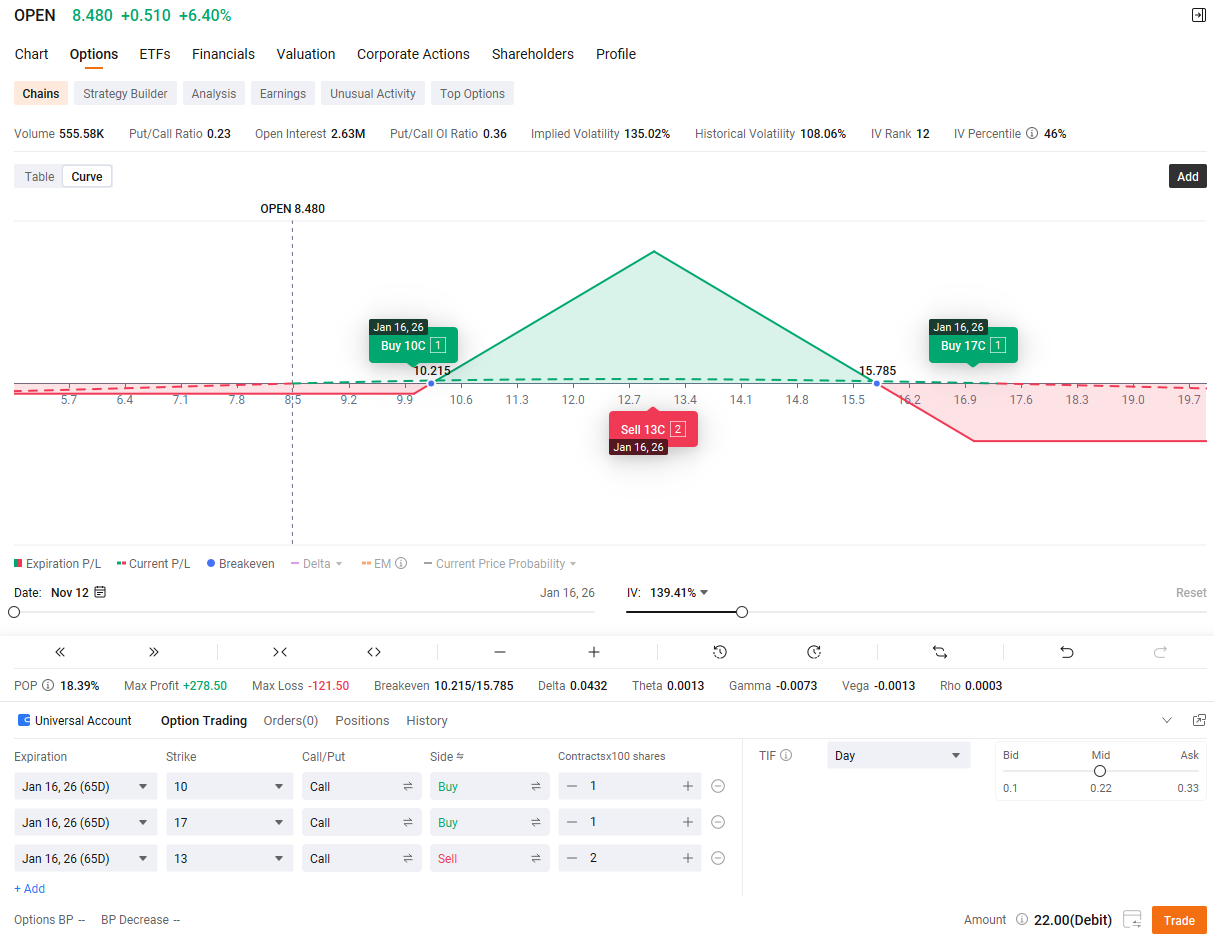Click the Bid/Mid/Ask price slider handle
The width and height of the screenshot is (1214, 939).
(x=1100, y=771)
